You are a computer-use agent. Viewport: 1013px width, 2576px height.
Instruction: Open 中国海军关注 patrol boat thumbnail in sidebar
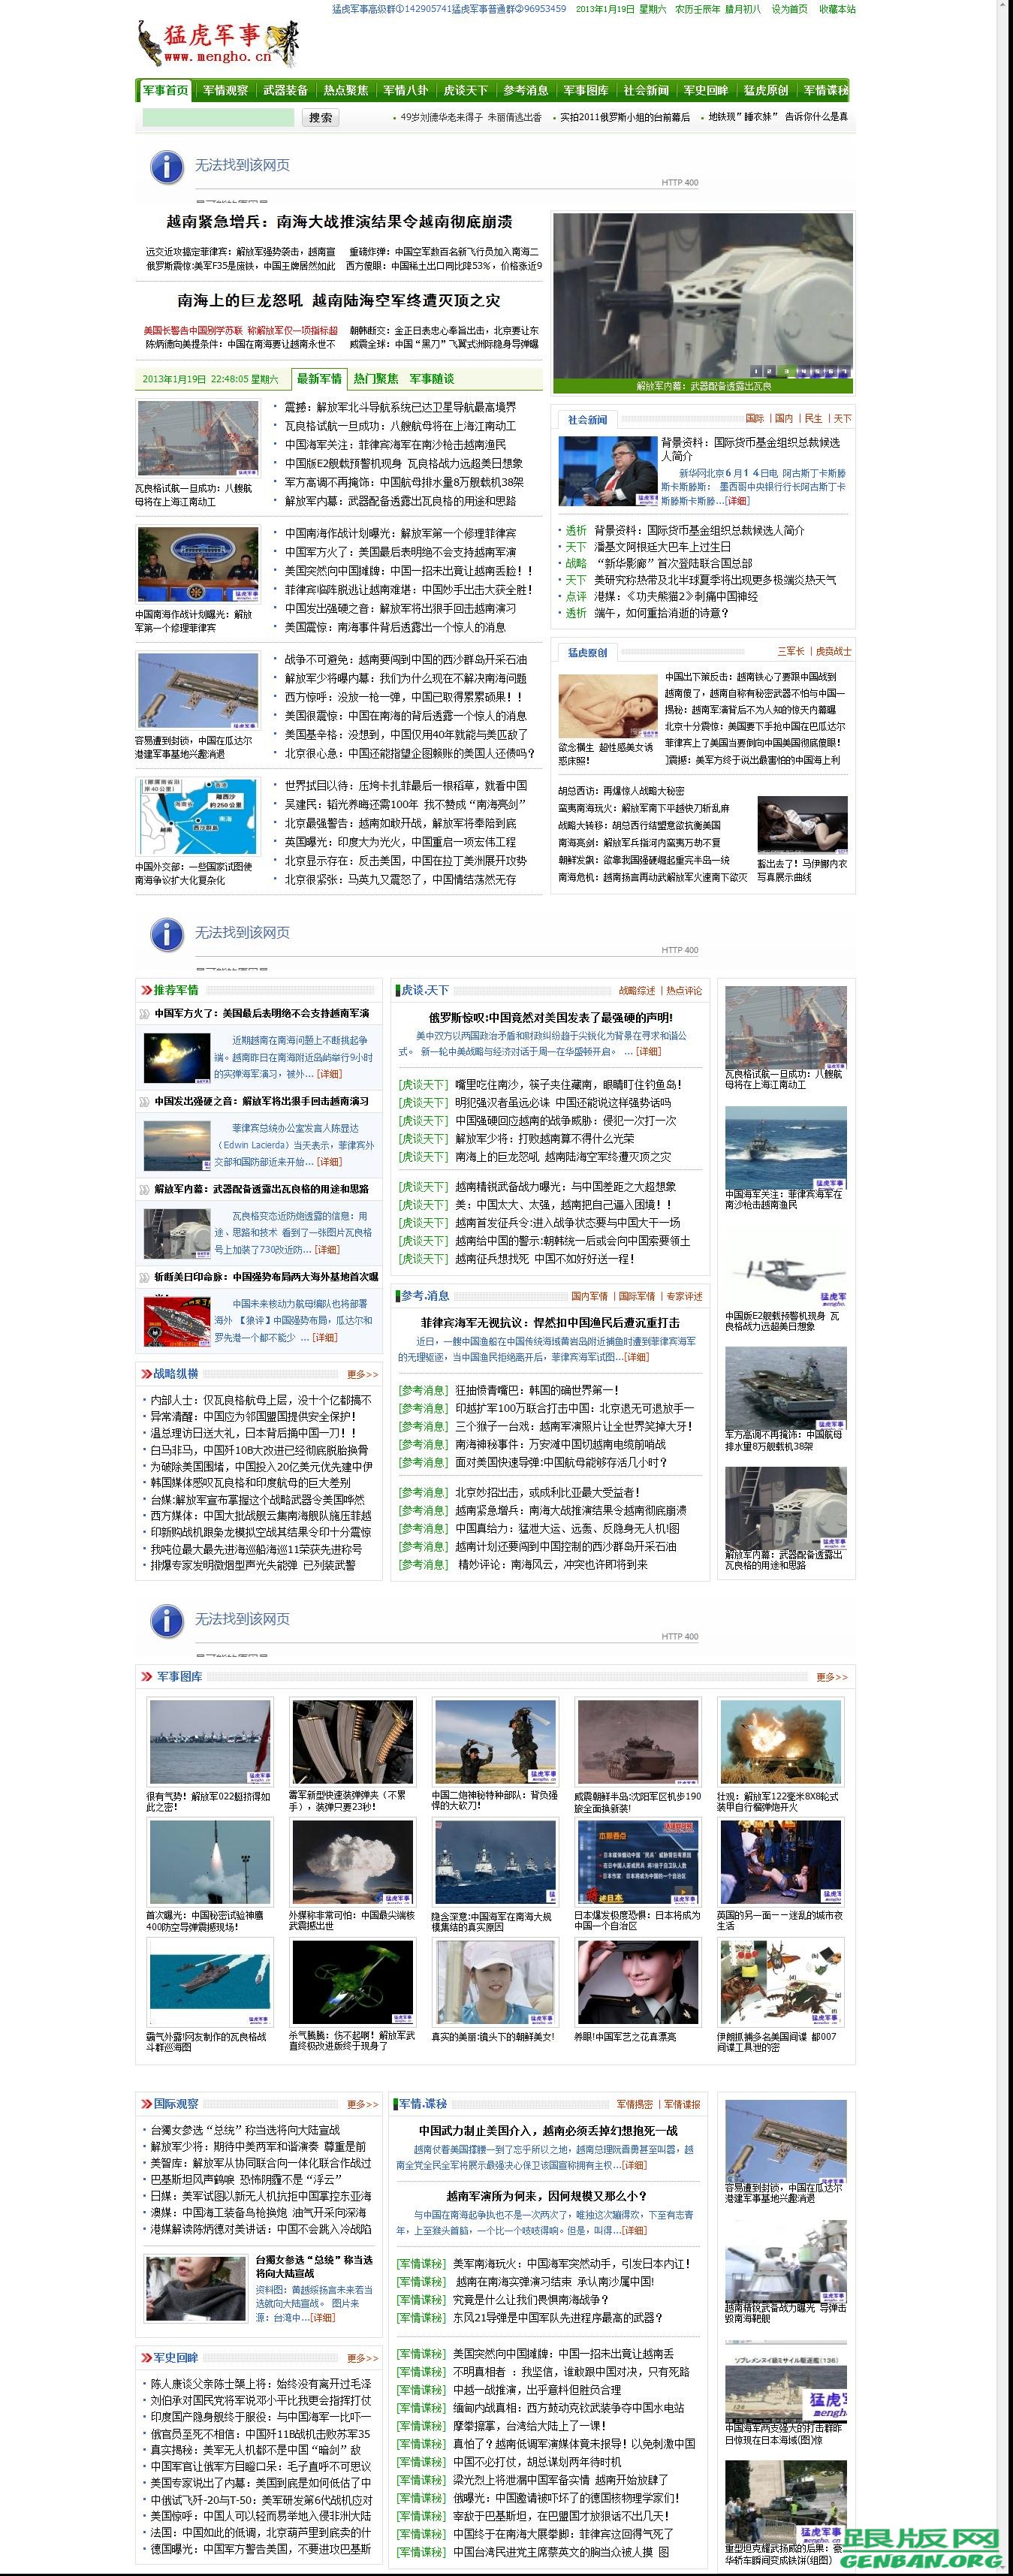tap(785, 1147)
